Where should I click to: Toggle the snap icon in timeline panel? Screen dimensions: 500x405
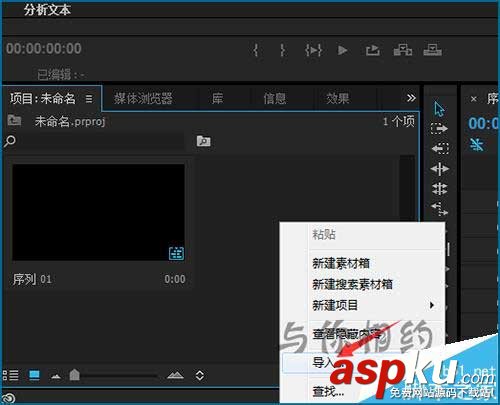tap(477, 145)
